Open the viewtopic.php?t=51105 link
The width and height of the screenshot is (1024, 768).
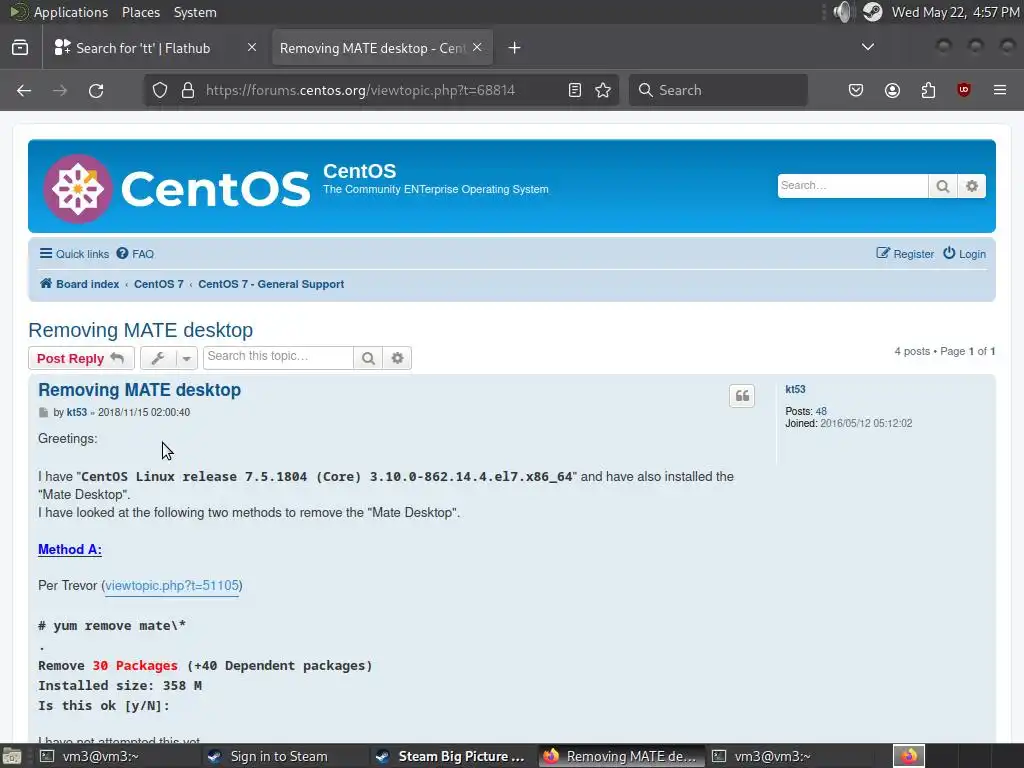click(x=172, y=586)
